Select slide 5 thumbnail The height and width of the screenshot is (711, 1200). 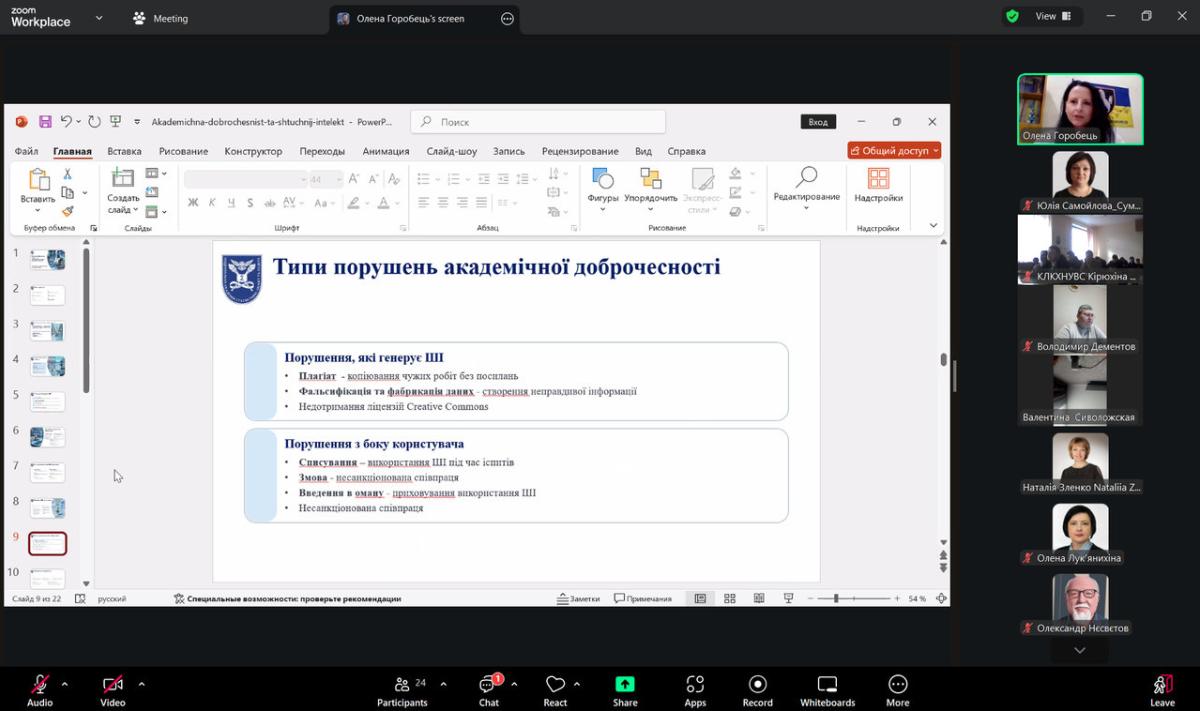[x=47, y=402]
